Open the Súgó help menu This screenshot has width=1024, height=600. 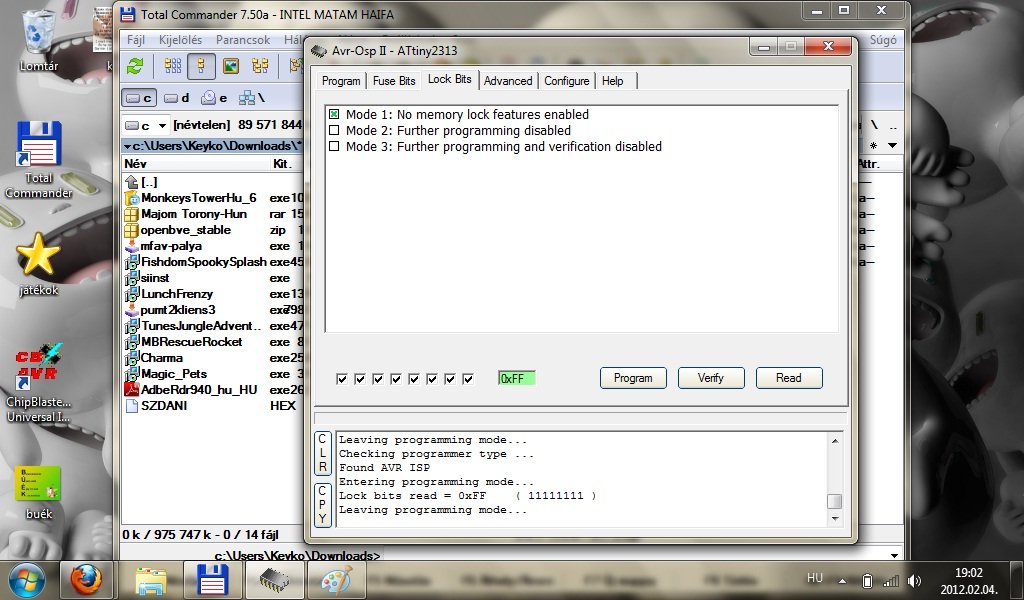pos(883,40)
